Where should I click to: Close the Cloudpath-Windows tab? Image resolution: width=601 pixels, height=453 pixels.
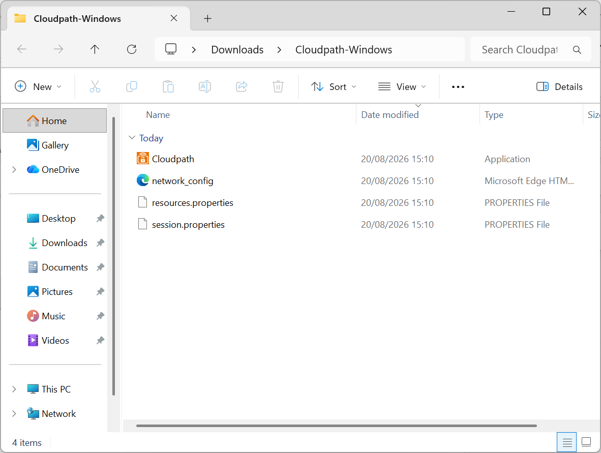click(x=174, y=18)
